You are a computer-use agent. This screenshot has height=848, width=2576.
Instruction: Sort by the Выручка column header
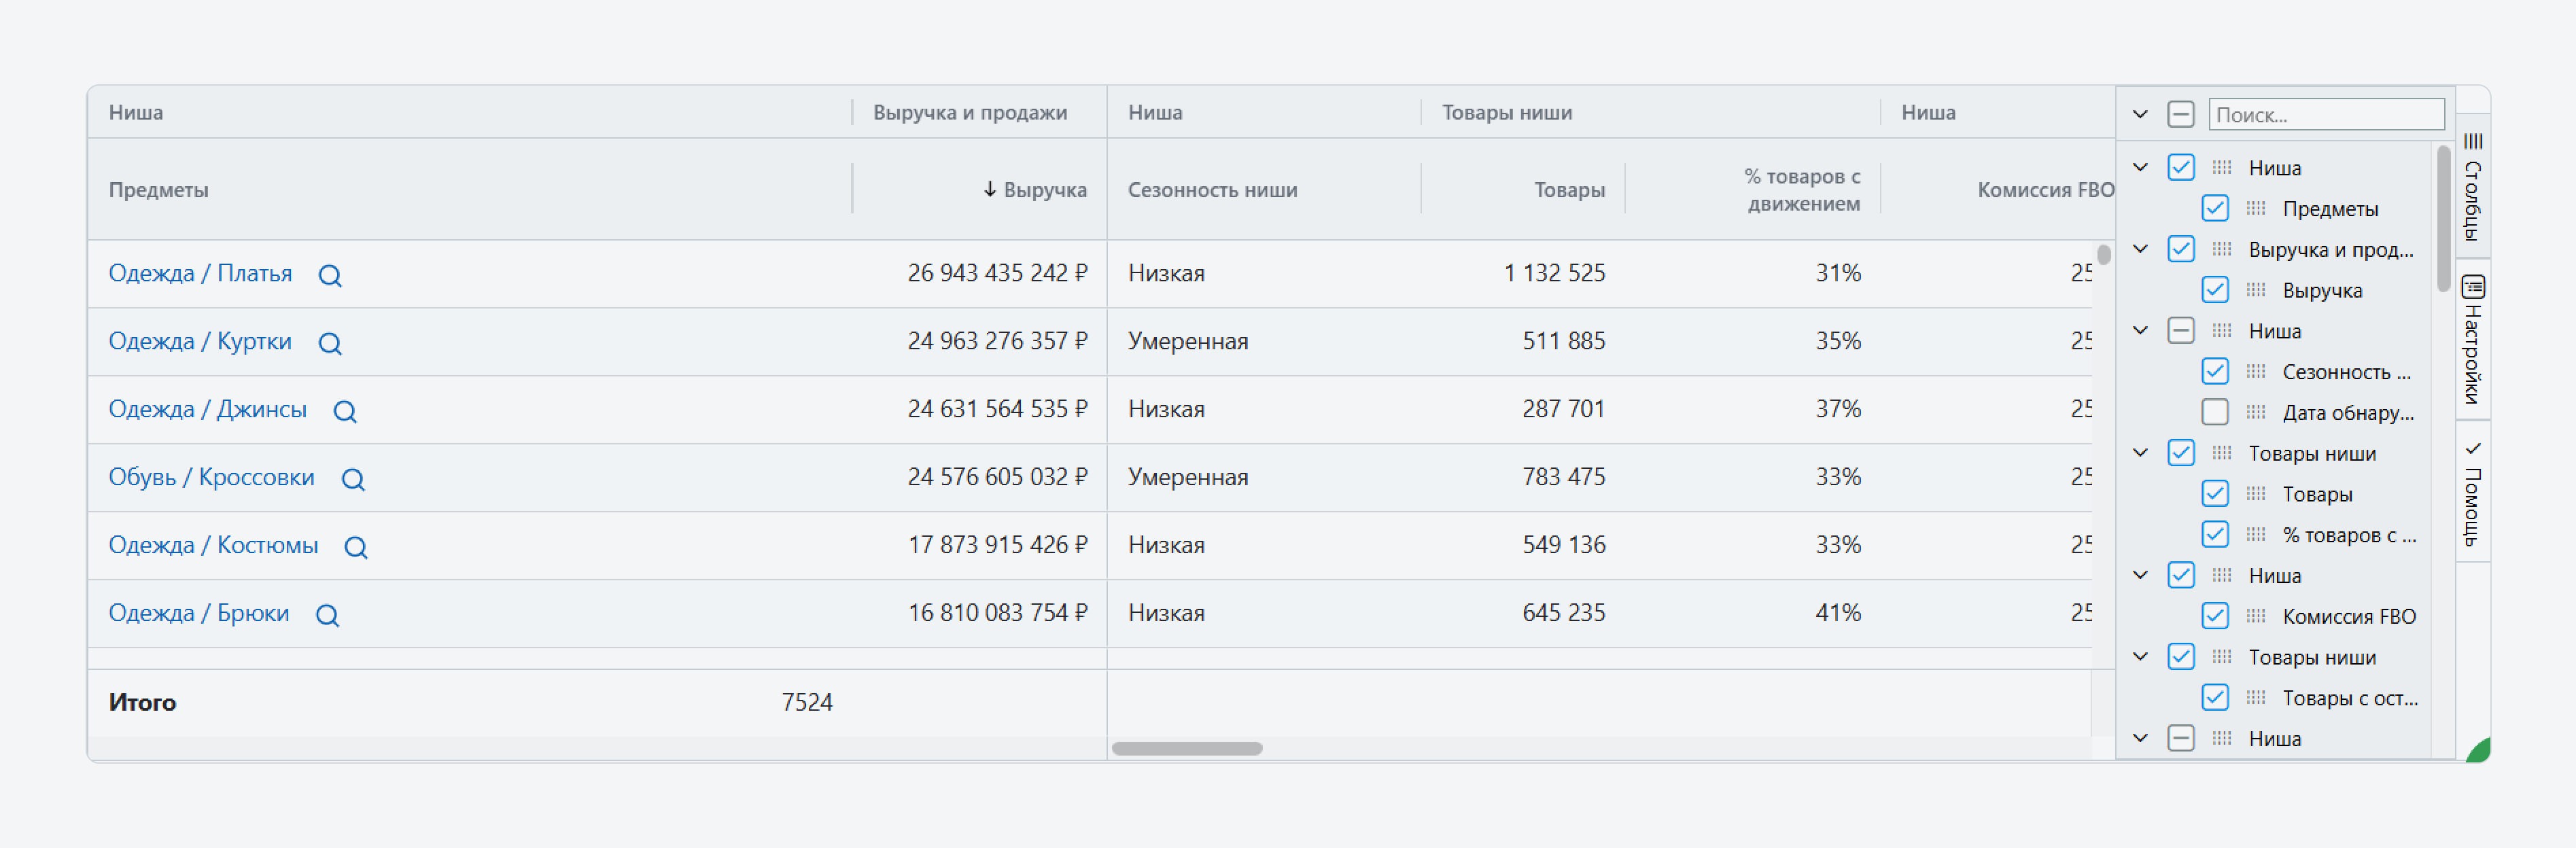tap(1044, 189)
